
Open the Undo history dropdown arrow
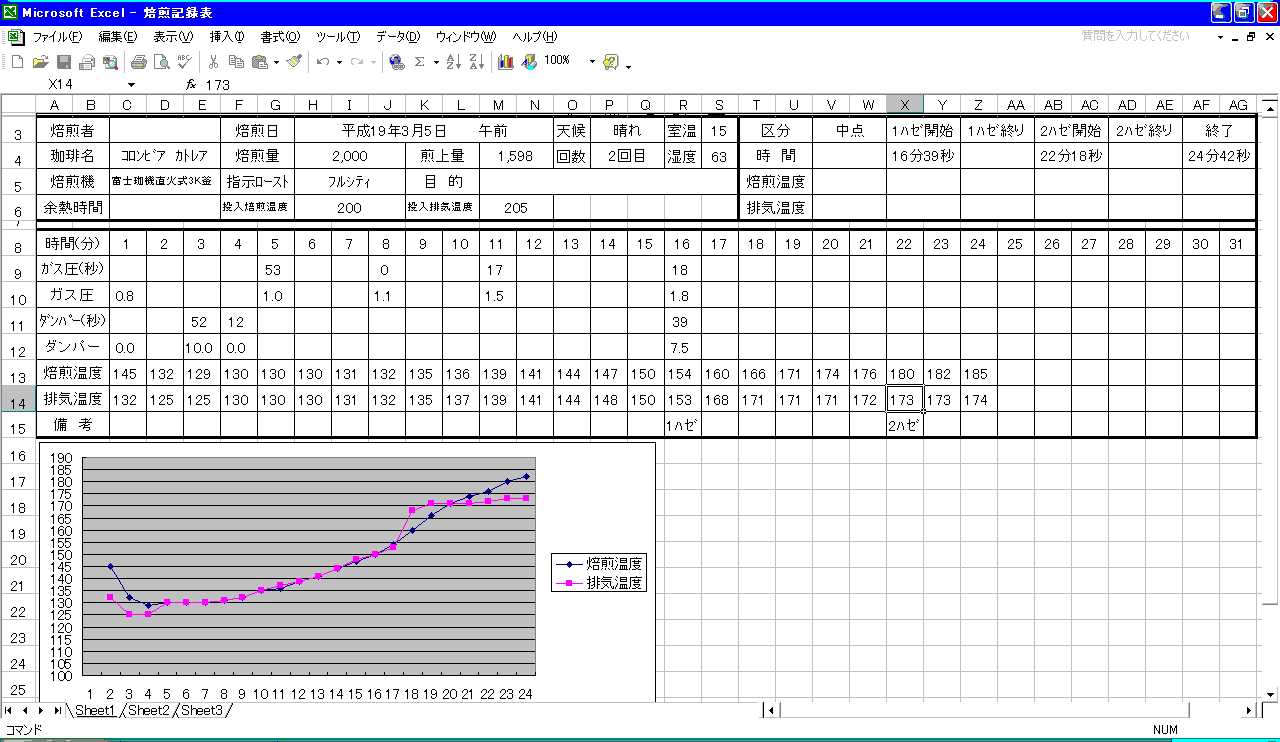pyautogui.click(x=340, y=62)
